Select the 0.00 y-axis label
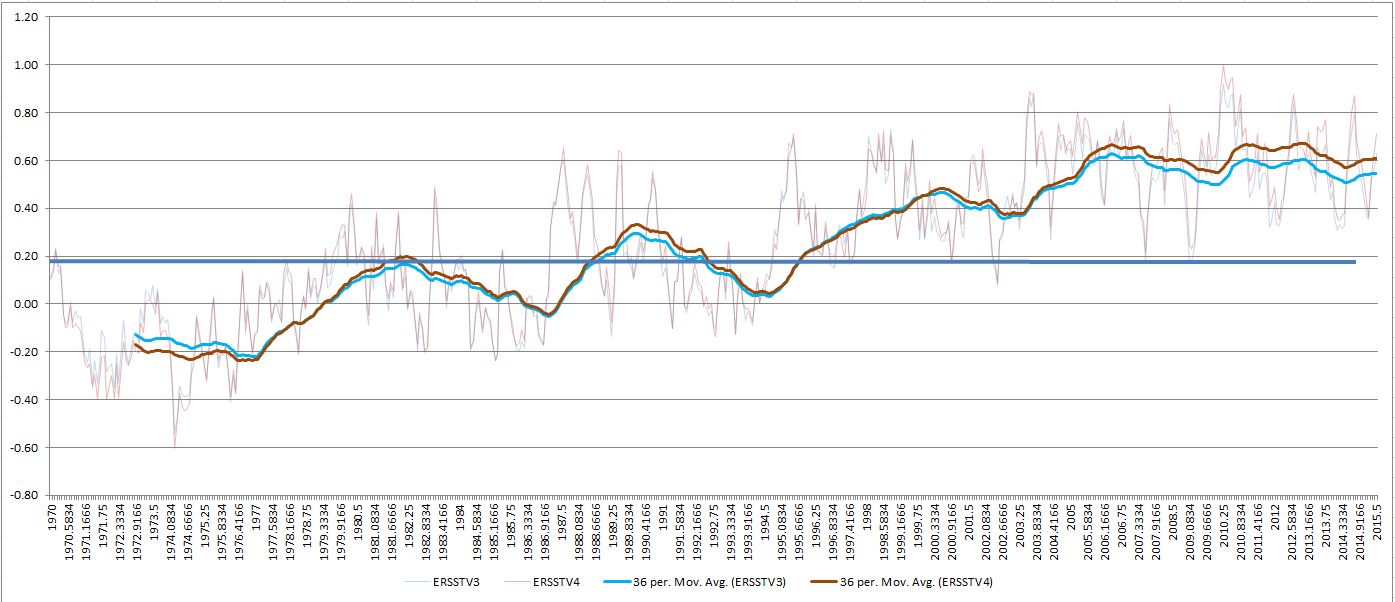Screen dimensions: 1395x602 (x=27, y=304)
